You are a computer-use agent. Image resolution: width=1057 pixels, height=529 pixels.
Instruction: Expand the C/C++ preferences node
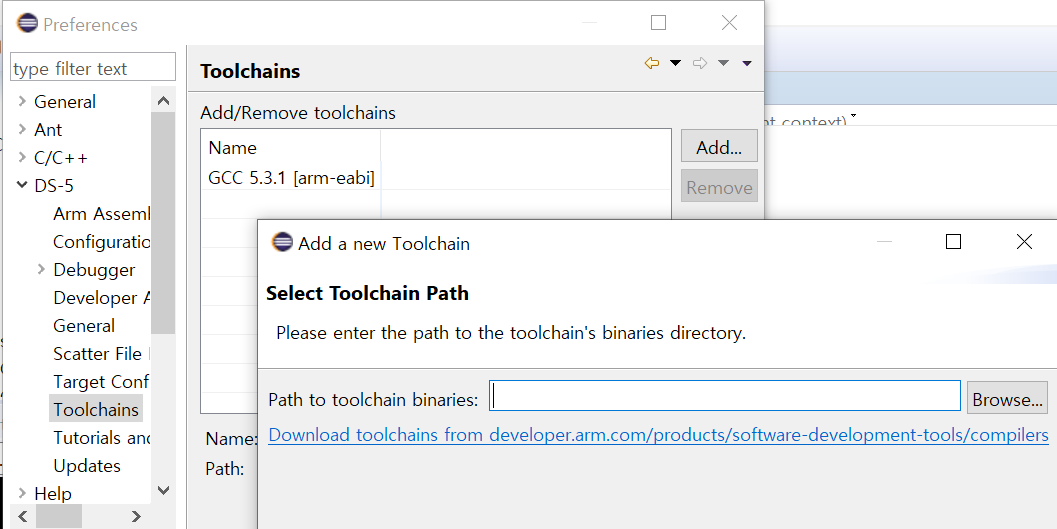[x=22, y=157]
